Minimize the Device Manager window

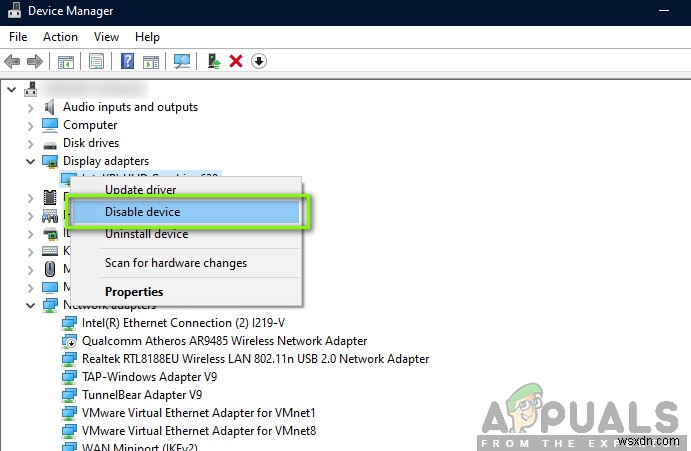[x=664, y=11]
